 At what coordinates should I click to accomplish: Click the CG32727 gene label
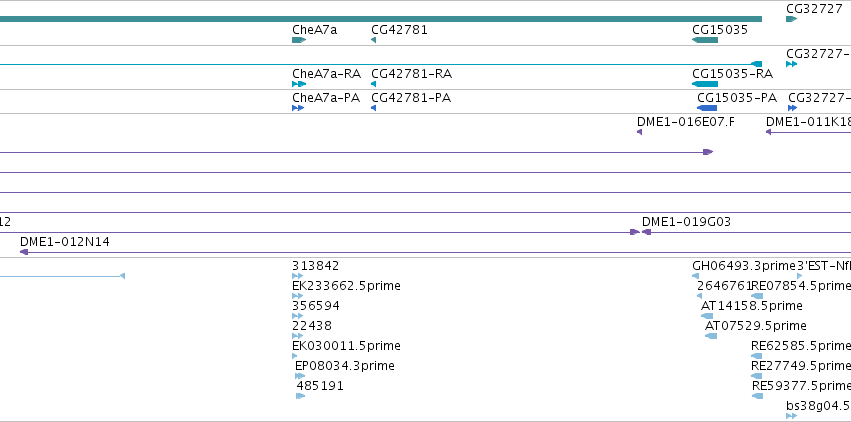tap(814, 9)
